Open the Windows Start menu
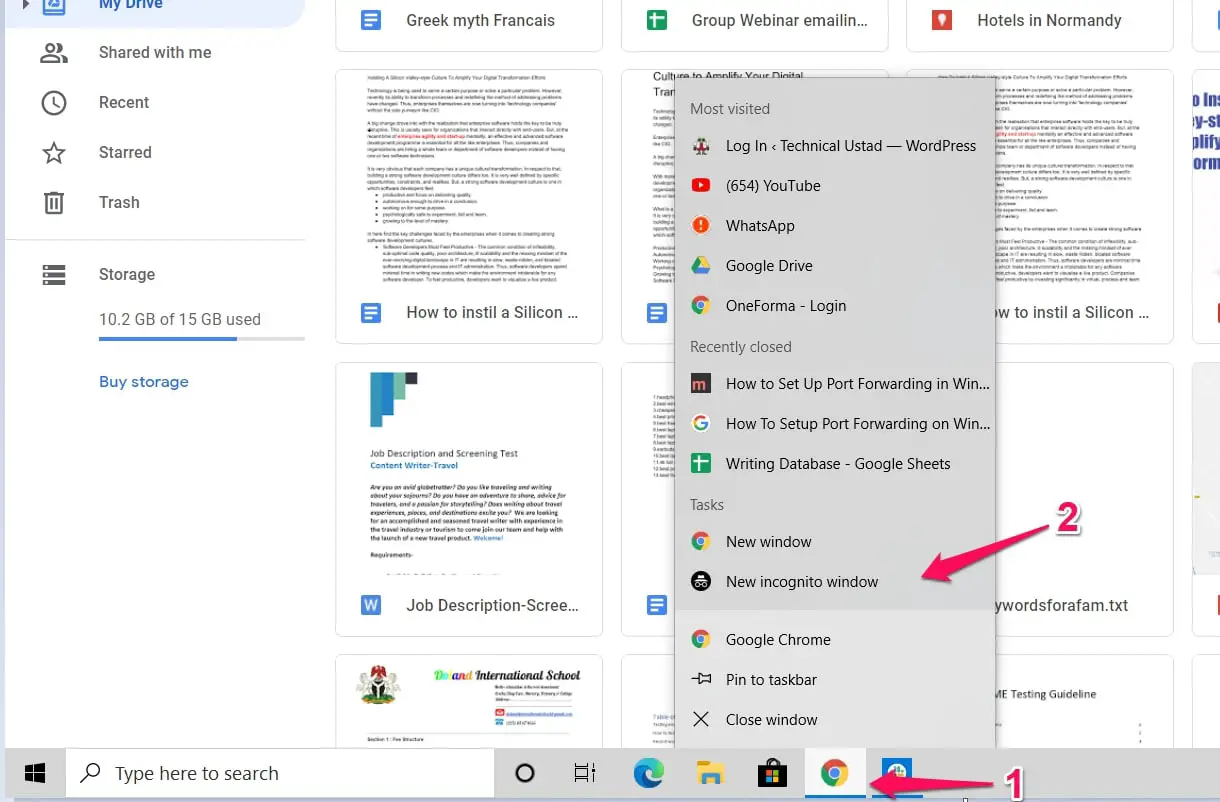This screenshot has width=1220, height=802. (35, 774)
